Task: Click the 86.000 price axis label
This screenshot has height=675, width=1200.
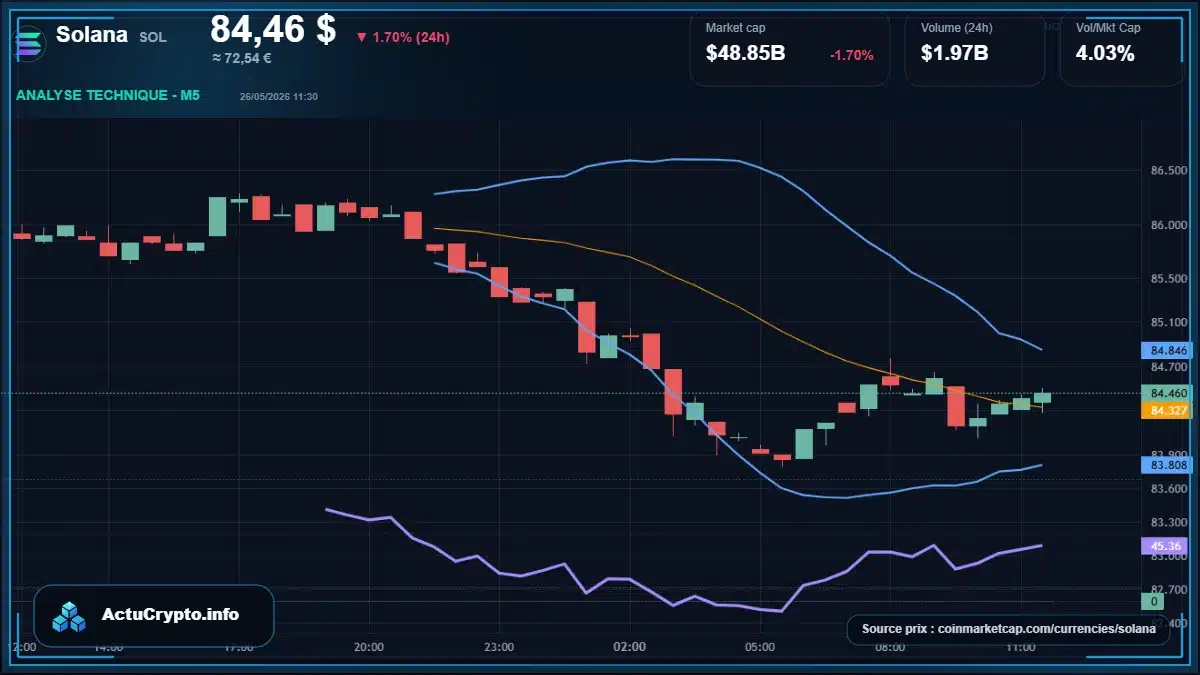Action: tap(1168, 226)
